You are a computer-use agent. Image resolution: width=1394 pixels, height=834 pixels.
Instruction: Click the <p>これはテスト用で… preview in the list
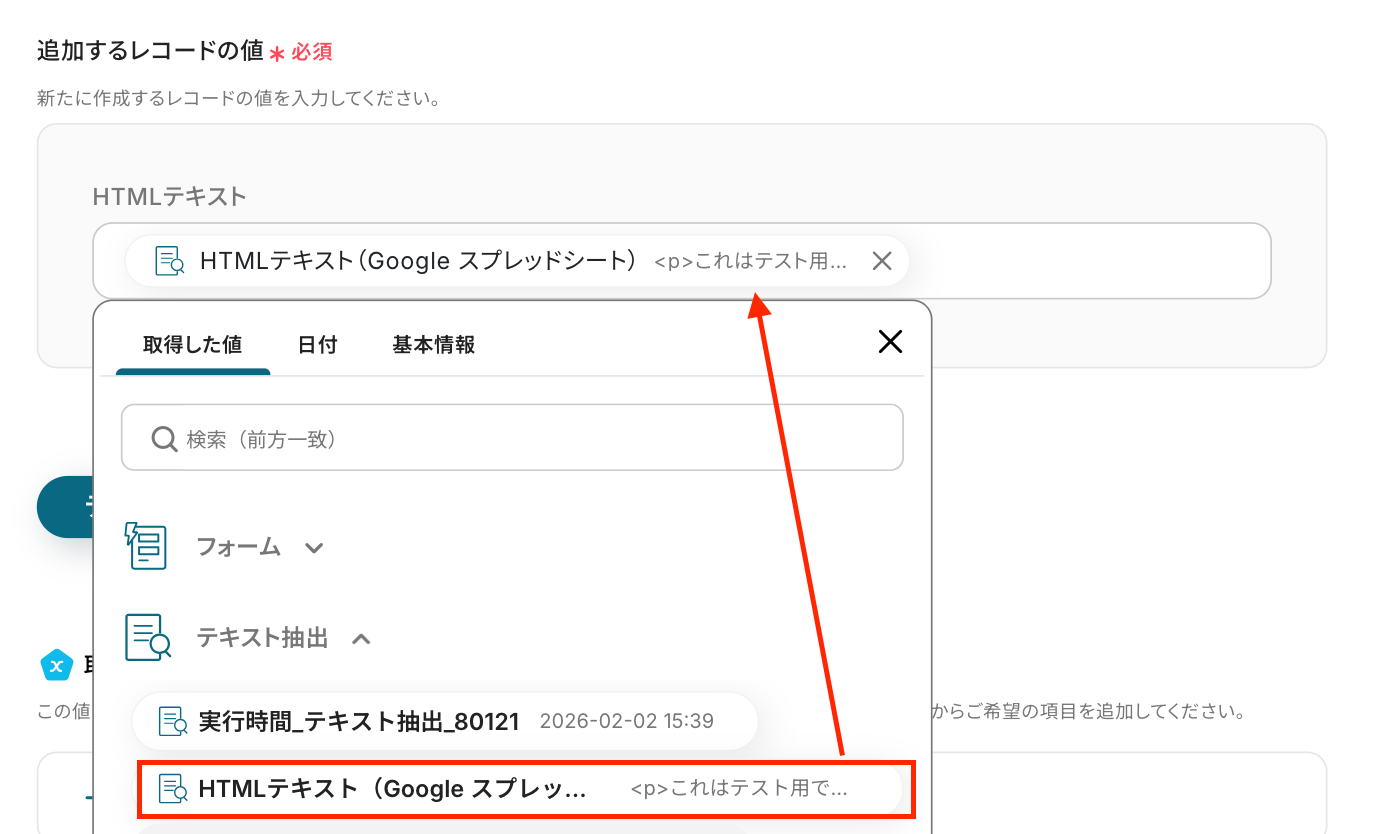[x=739, y=789]
